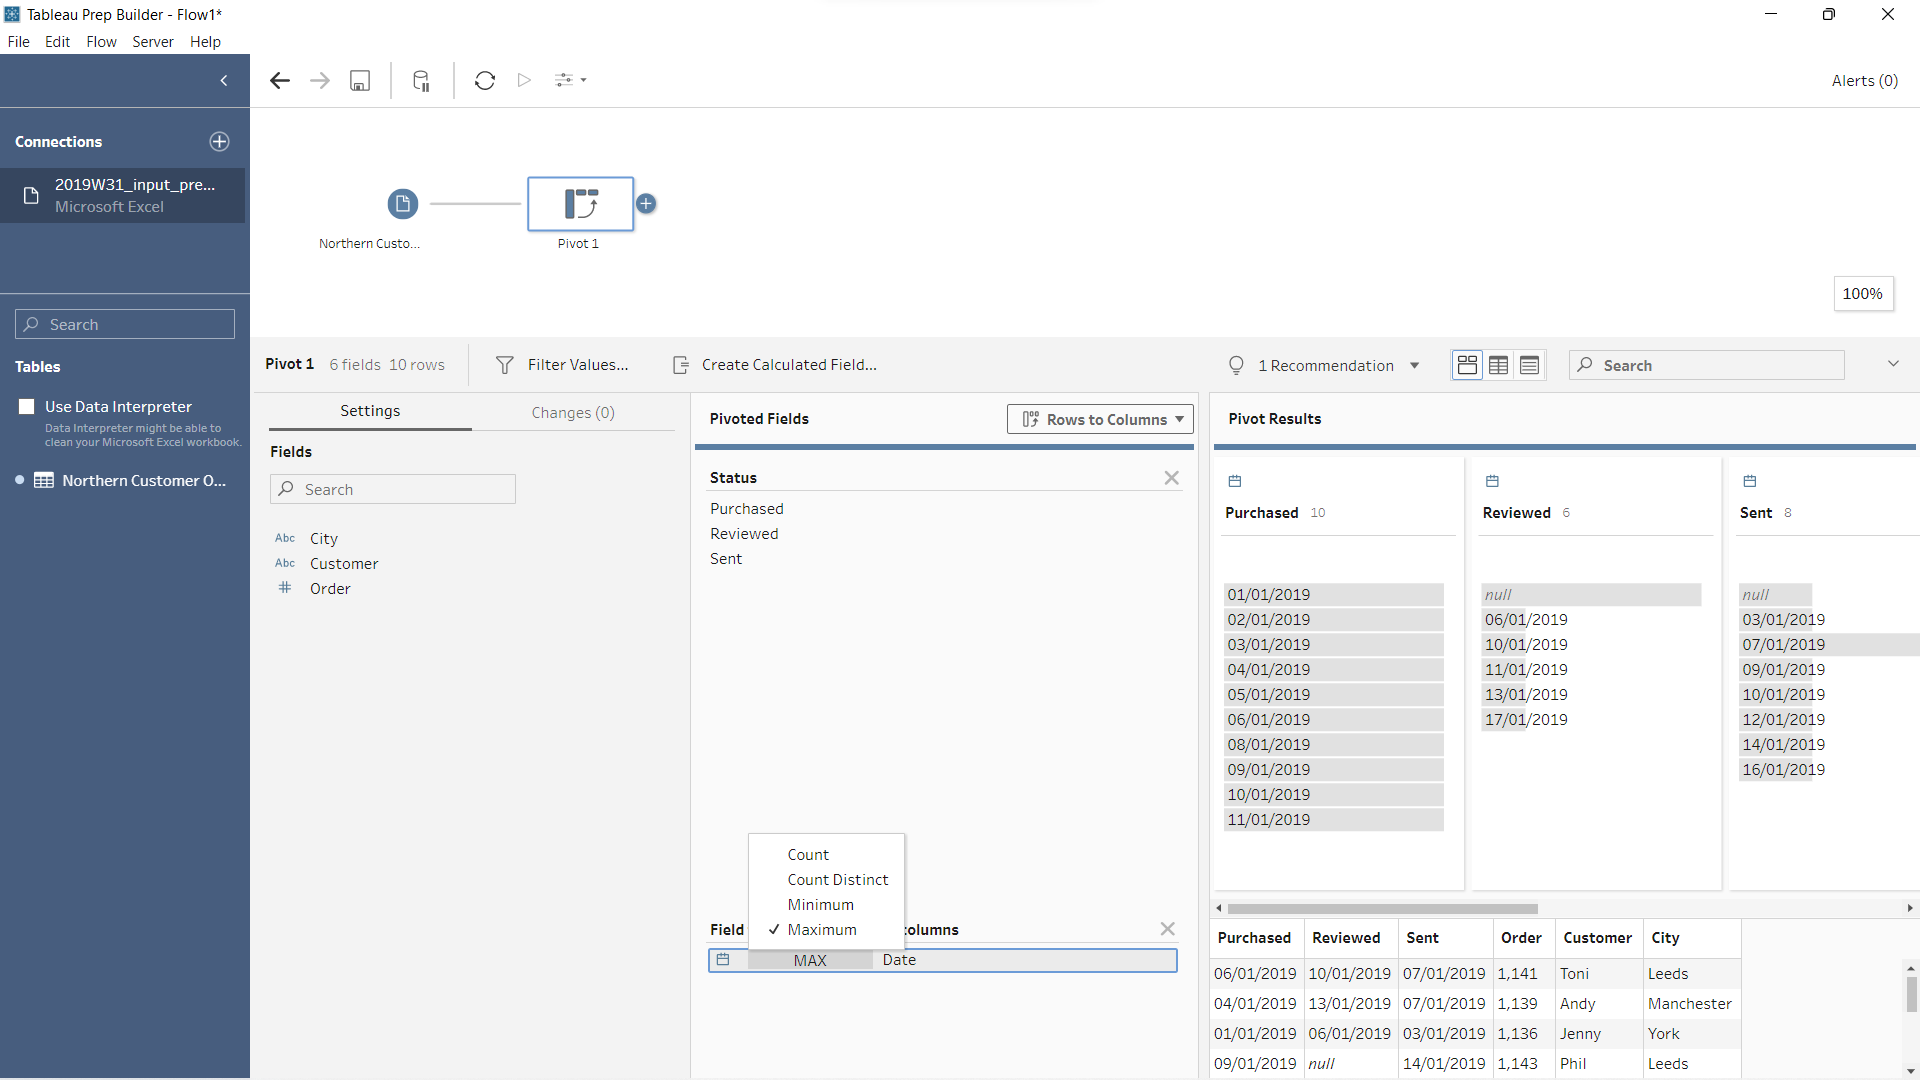The width and height of the screenshot is (1920, 1080).
Task: Click the Northern Customer input step icon
Action: [402, 204]
